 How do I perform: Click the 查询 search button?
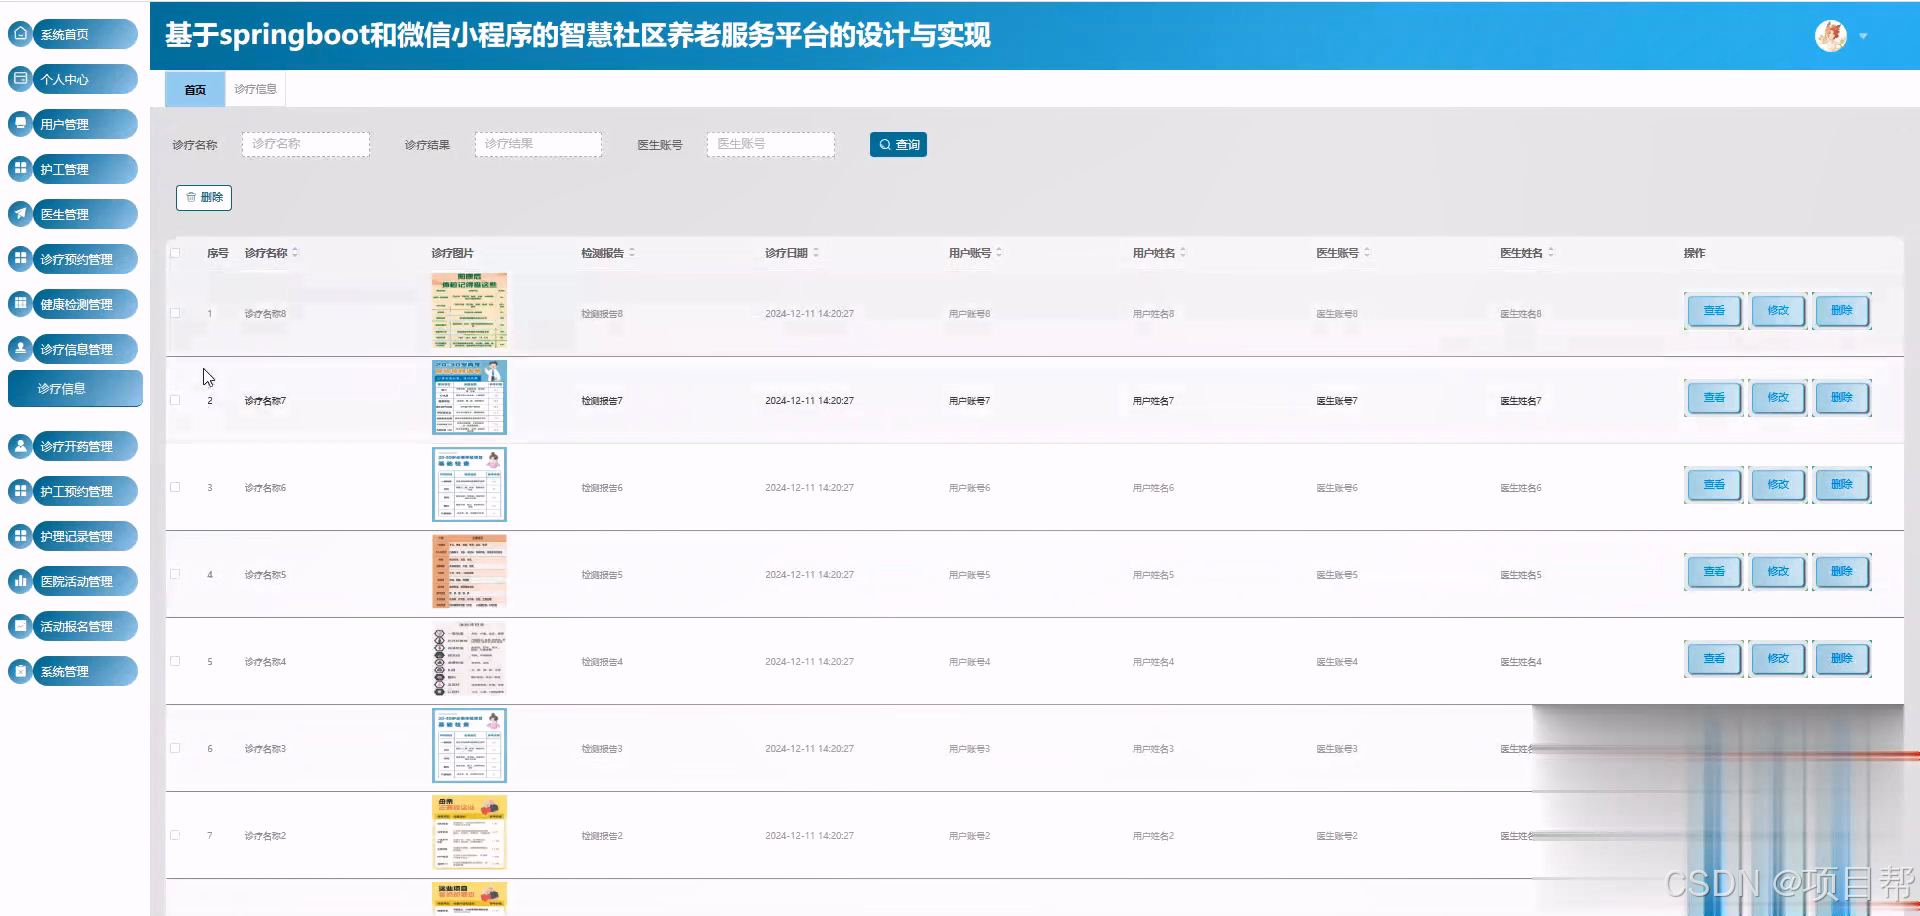pos(897,144)
